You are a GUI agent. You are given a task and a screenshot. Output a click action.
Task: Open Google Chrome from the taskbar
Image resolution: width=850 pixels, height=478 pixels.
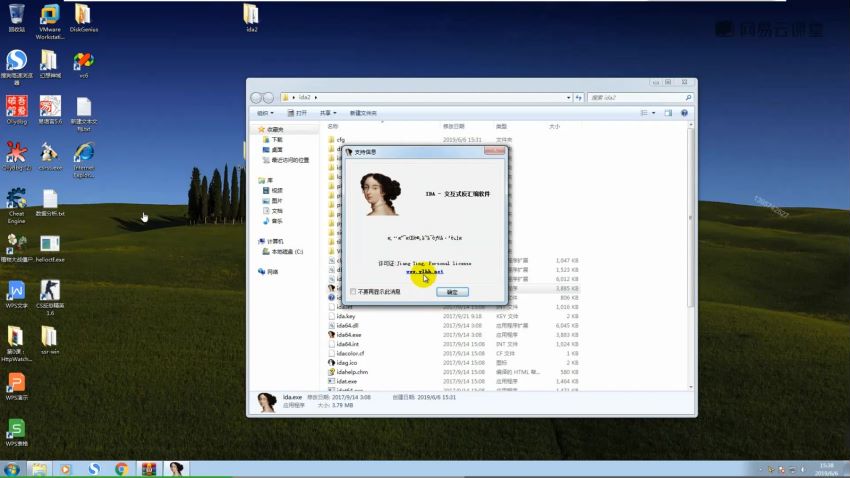pyautogui.click(x=121, y=469)
